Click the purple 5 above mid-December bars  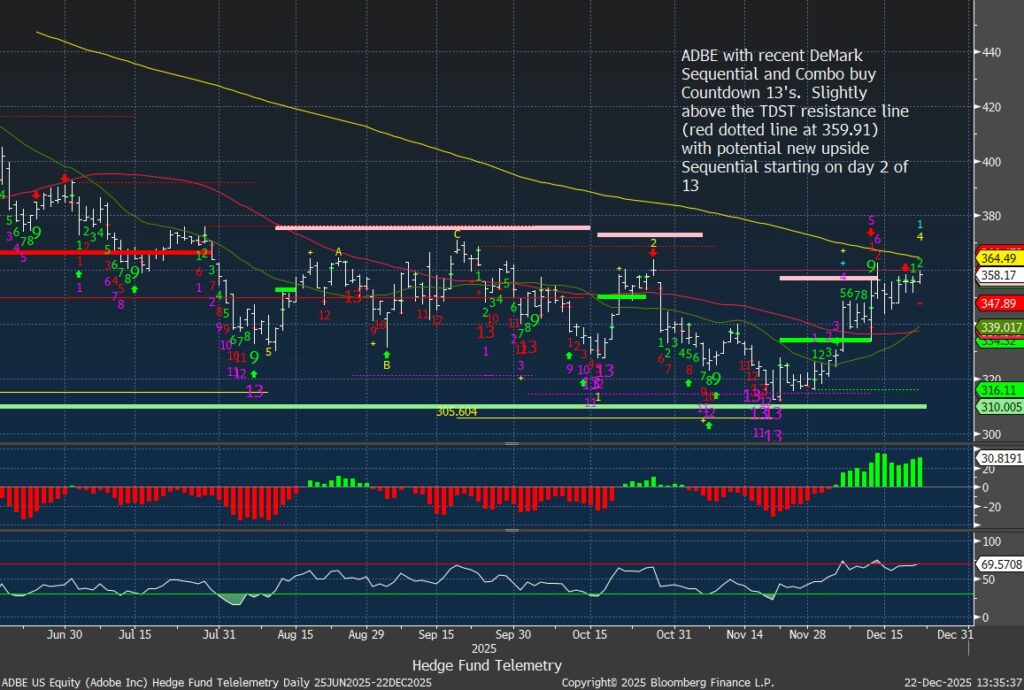click(871, 219)
